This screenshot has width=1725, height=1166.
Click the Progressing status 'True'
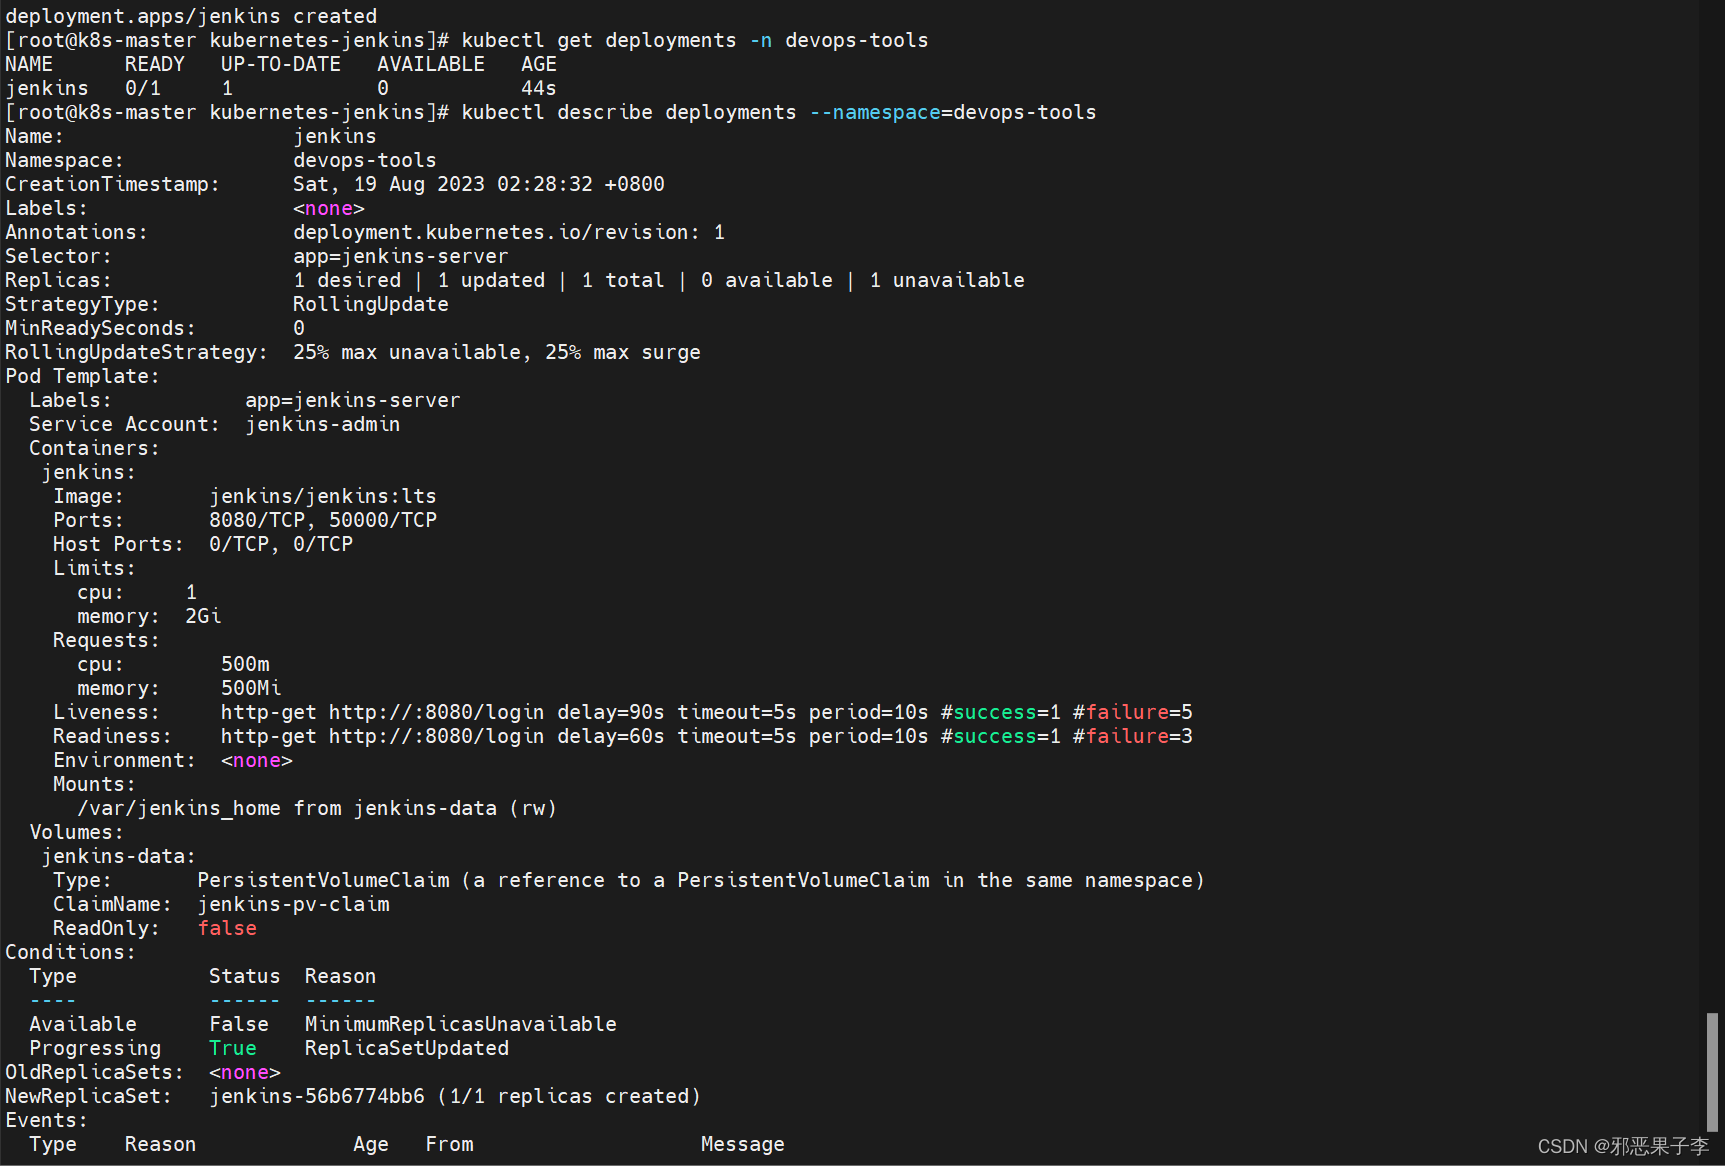coord(233,1048)
